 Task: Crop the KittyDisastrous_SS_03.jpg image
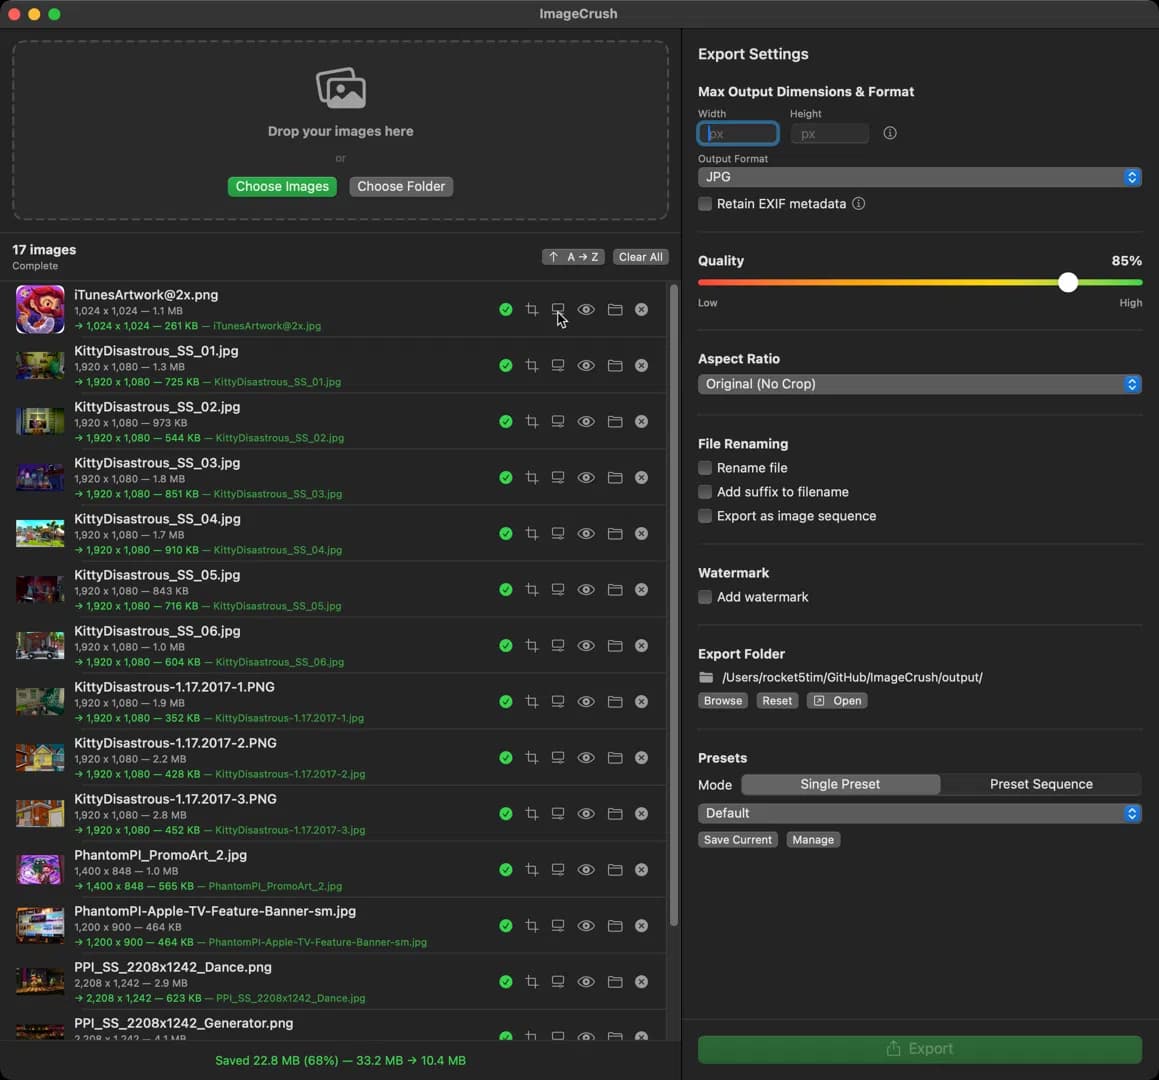click(x=531, y=478)
